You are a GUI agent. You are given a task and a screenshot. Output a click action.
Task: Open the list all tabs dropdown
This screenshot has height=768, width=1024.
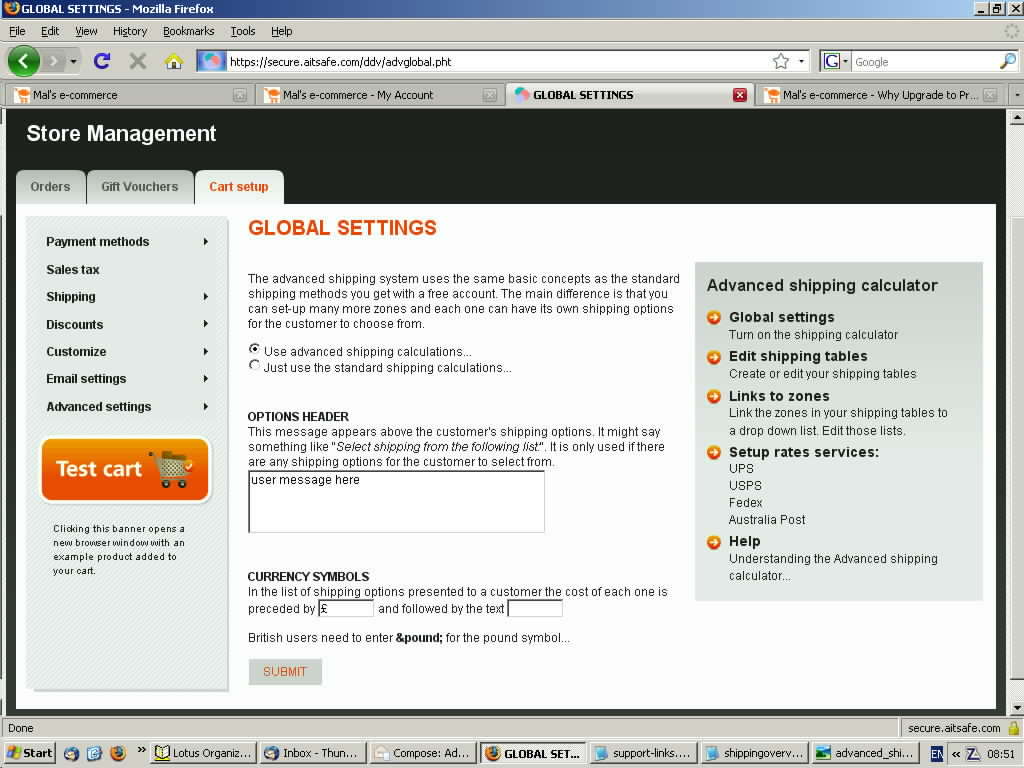click(1017, 95)
